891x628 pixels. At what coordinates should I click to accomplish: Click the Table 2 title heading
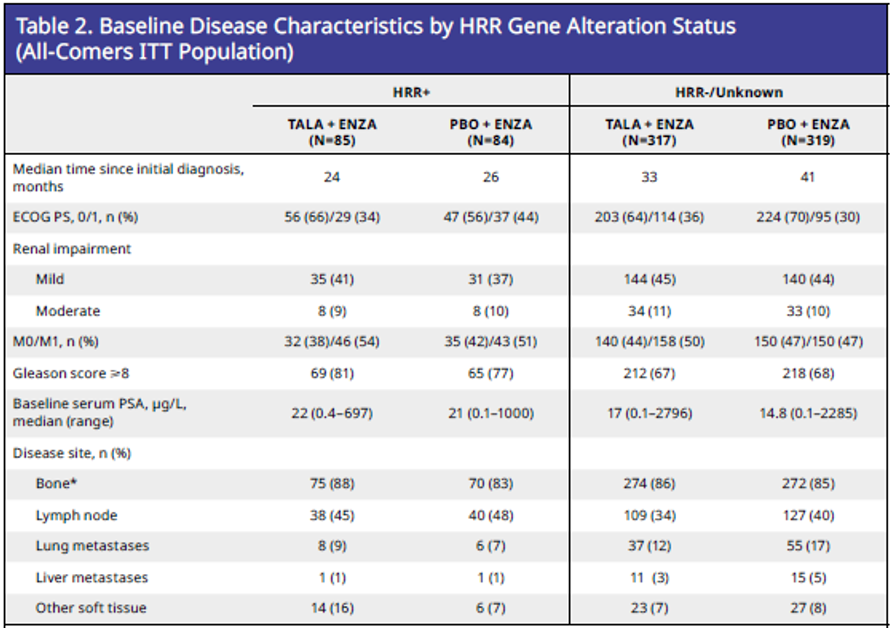[374, 38]
